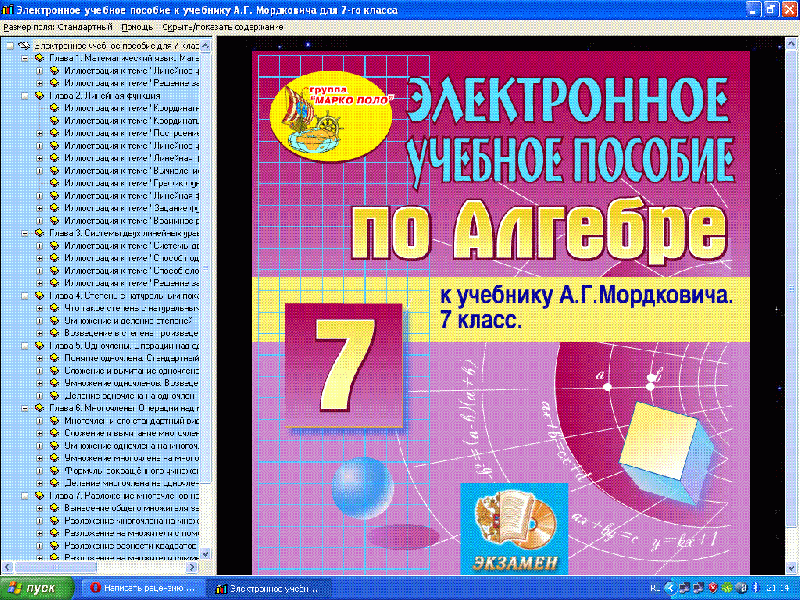The image size is (800, 600).
Task: Expand 'Возведение в степень произведения' node
Action: click(40, 333)
